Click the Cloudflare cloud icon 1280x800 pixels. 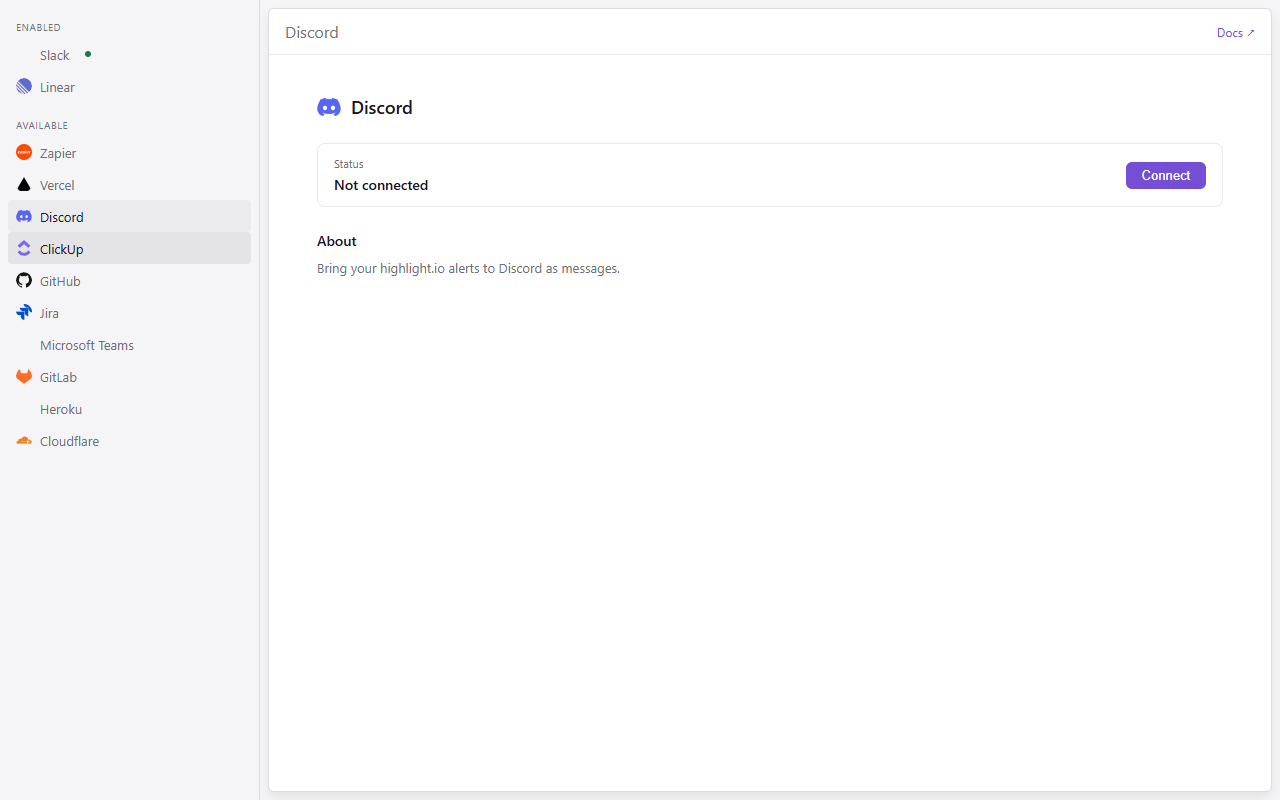tap(24, 441)
